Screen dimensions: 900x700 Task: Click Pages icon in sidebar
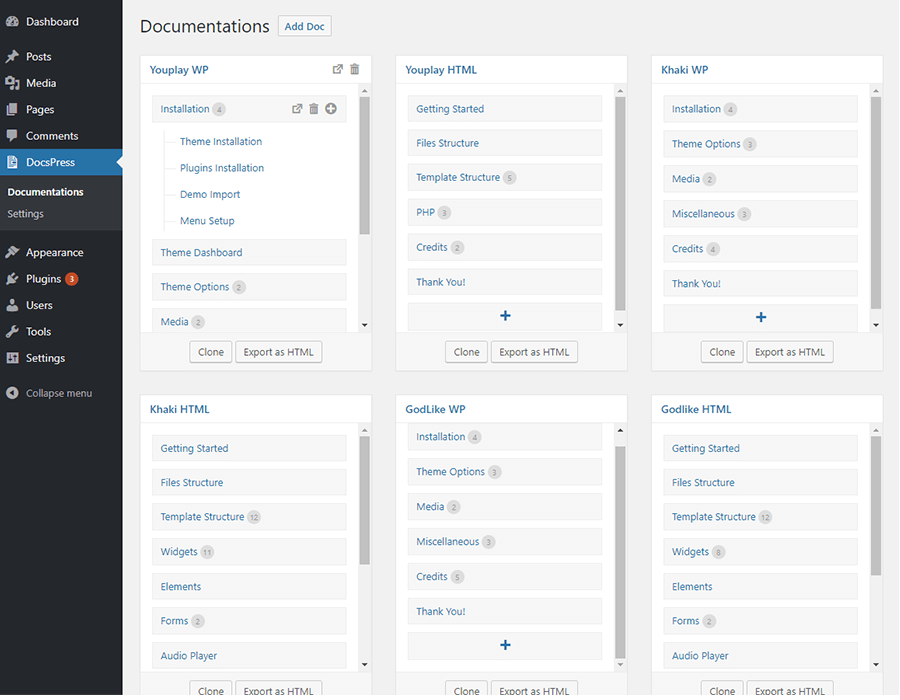[12, 109]
